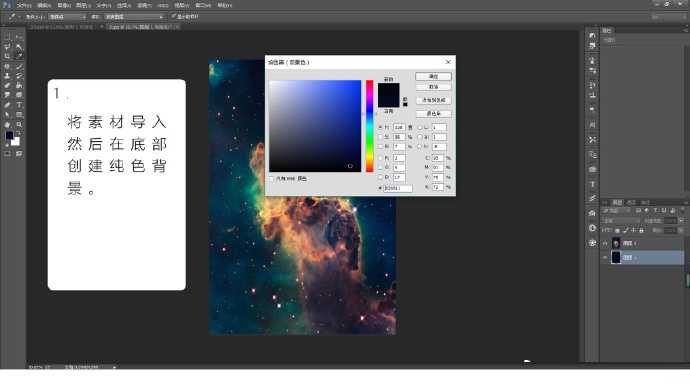Click the Color Libraries button
This screenshot has height=388, width=690.
(x=433, y=114)
